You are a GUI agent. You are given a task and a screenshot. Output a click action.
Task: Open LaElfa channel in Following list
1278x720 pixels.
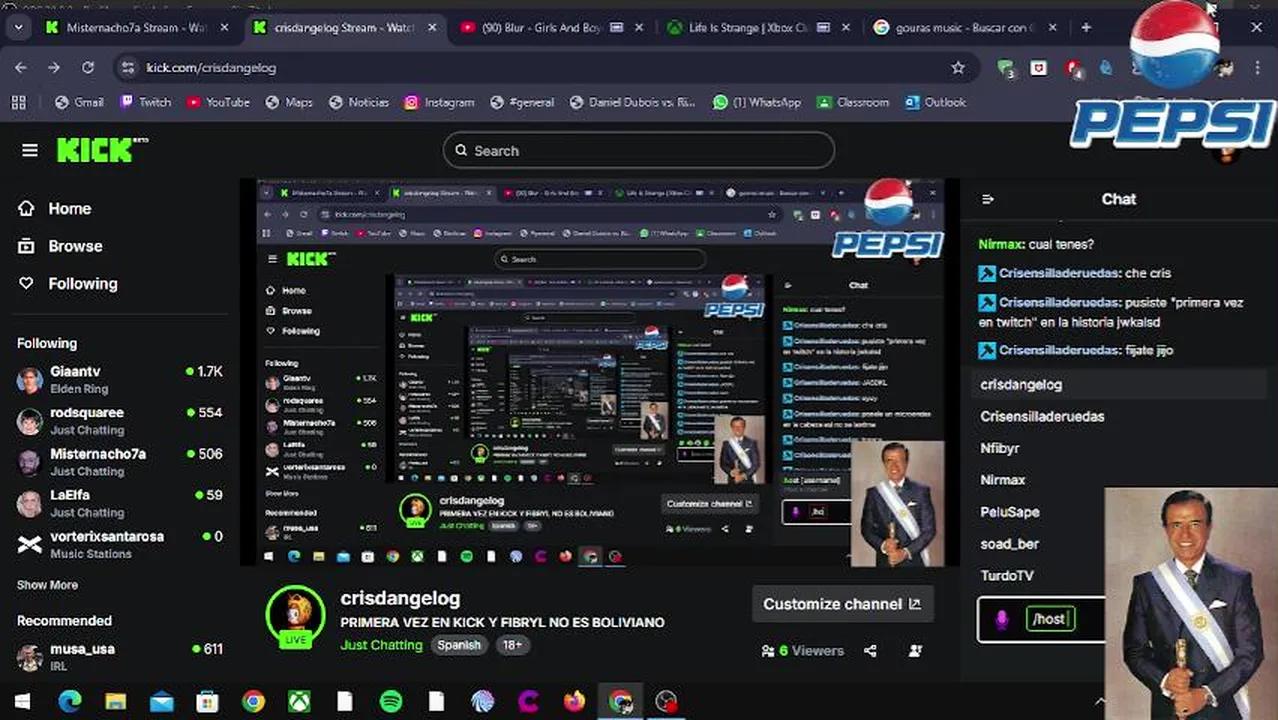[120, 502]
